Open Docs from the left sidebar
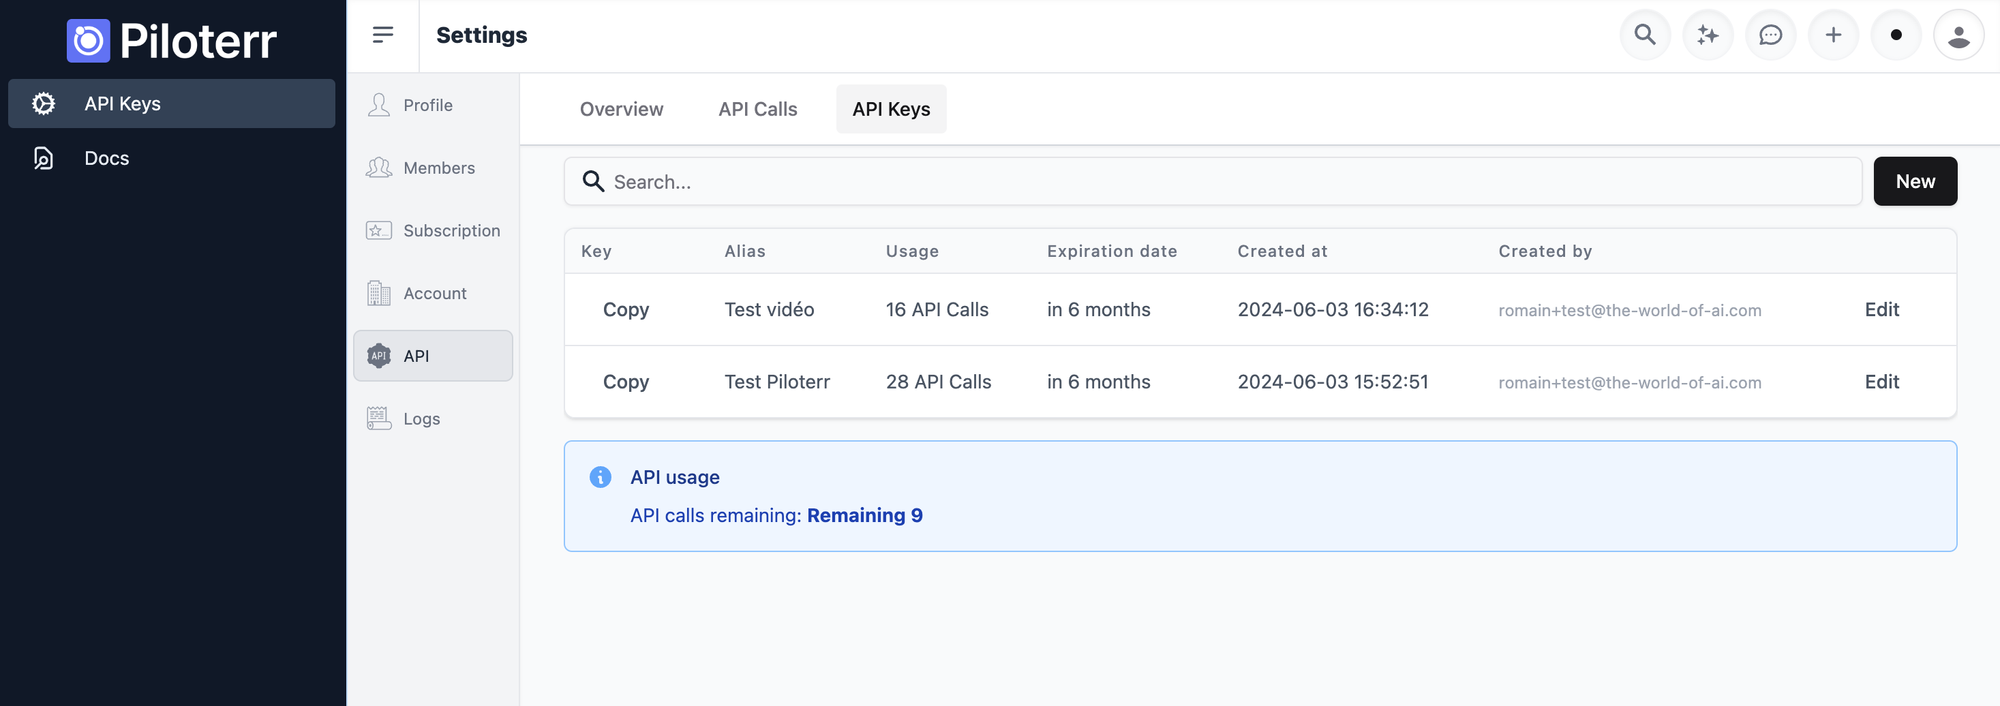The width and height of the screenshot is (2000, 706). click(106, 158)
